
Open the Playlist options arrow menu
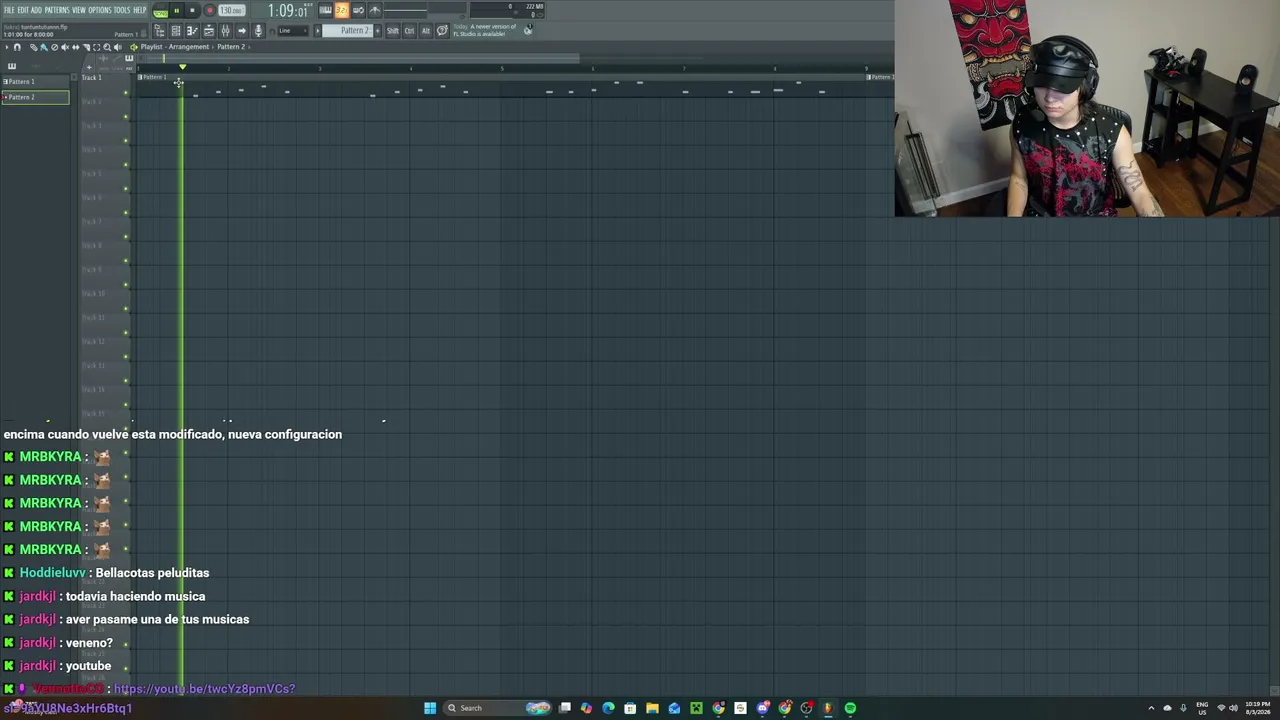pyautogui.click(x=7, y=47)
